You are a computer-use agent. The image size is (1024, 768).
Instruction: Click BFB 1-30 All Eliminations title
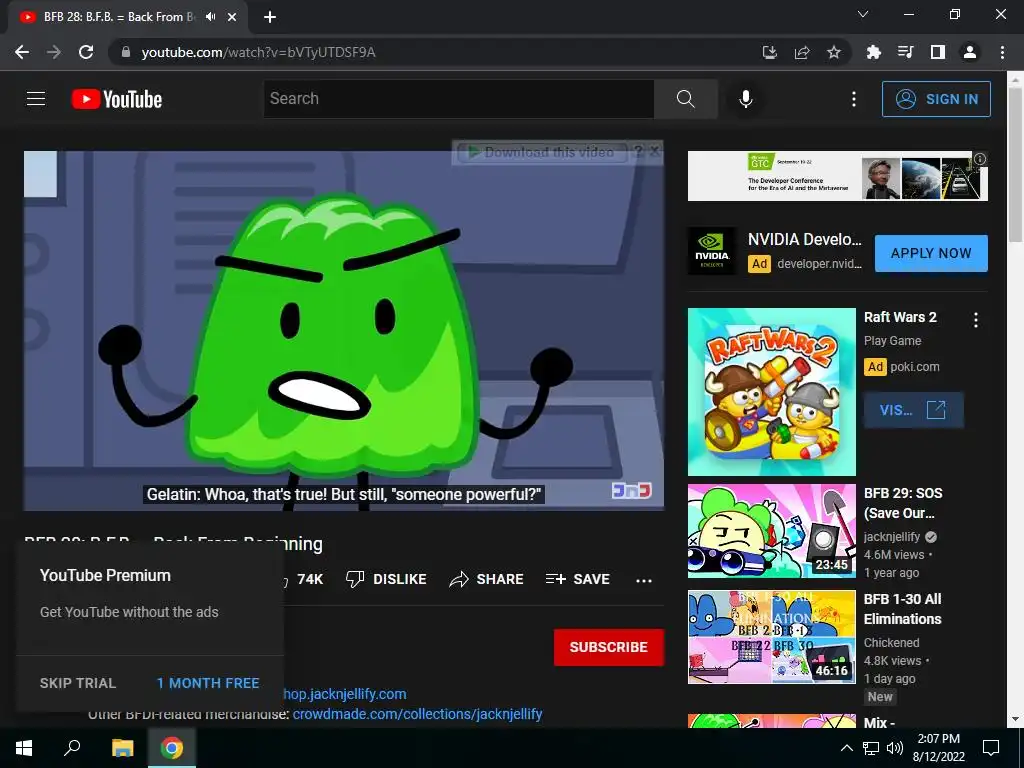903,609
